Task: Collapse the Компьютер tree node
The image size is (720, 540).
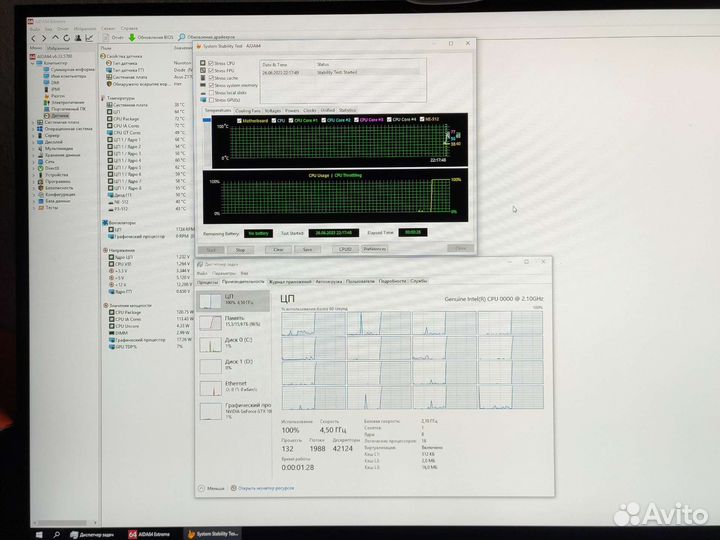Action: pyautogui.click(x=33, y=63)
